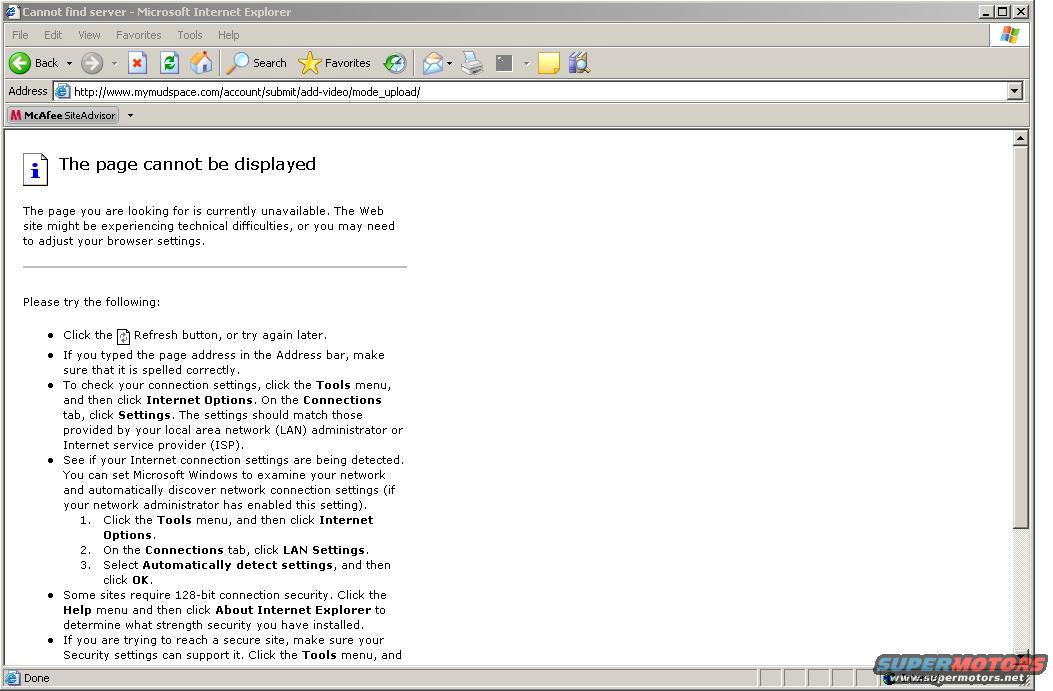Image resolution: width=1053 pixels, height=691 pixels.
Task: Expand the Mail dropdown arrow
Action: pyautogui.click(x=449, y=63)
